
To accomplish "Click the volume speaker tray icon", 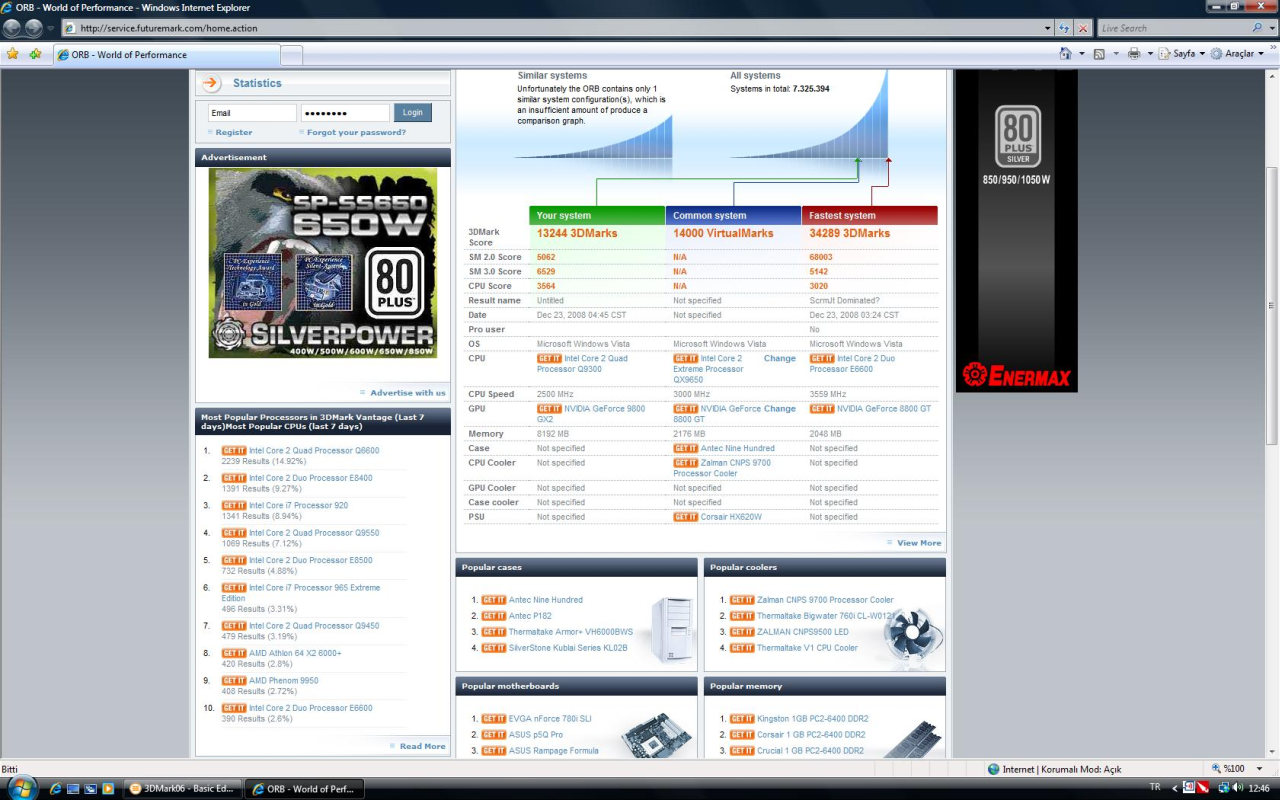I will click(1238, 787).
